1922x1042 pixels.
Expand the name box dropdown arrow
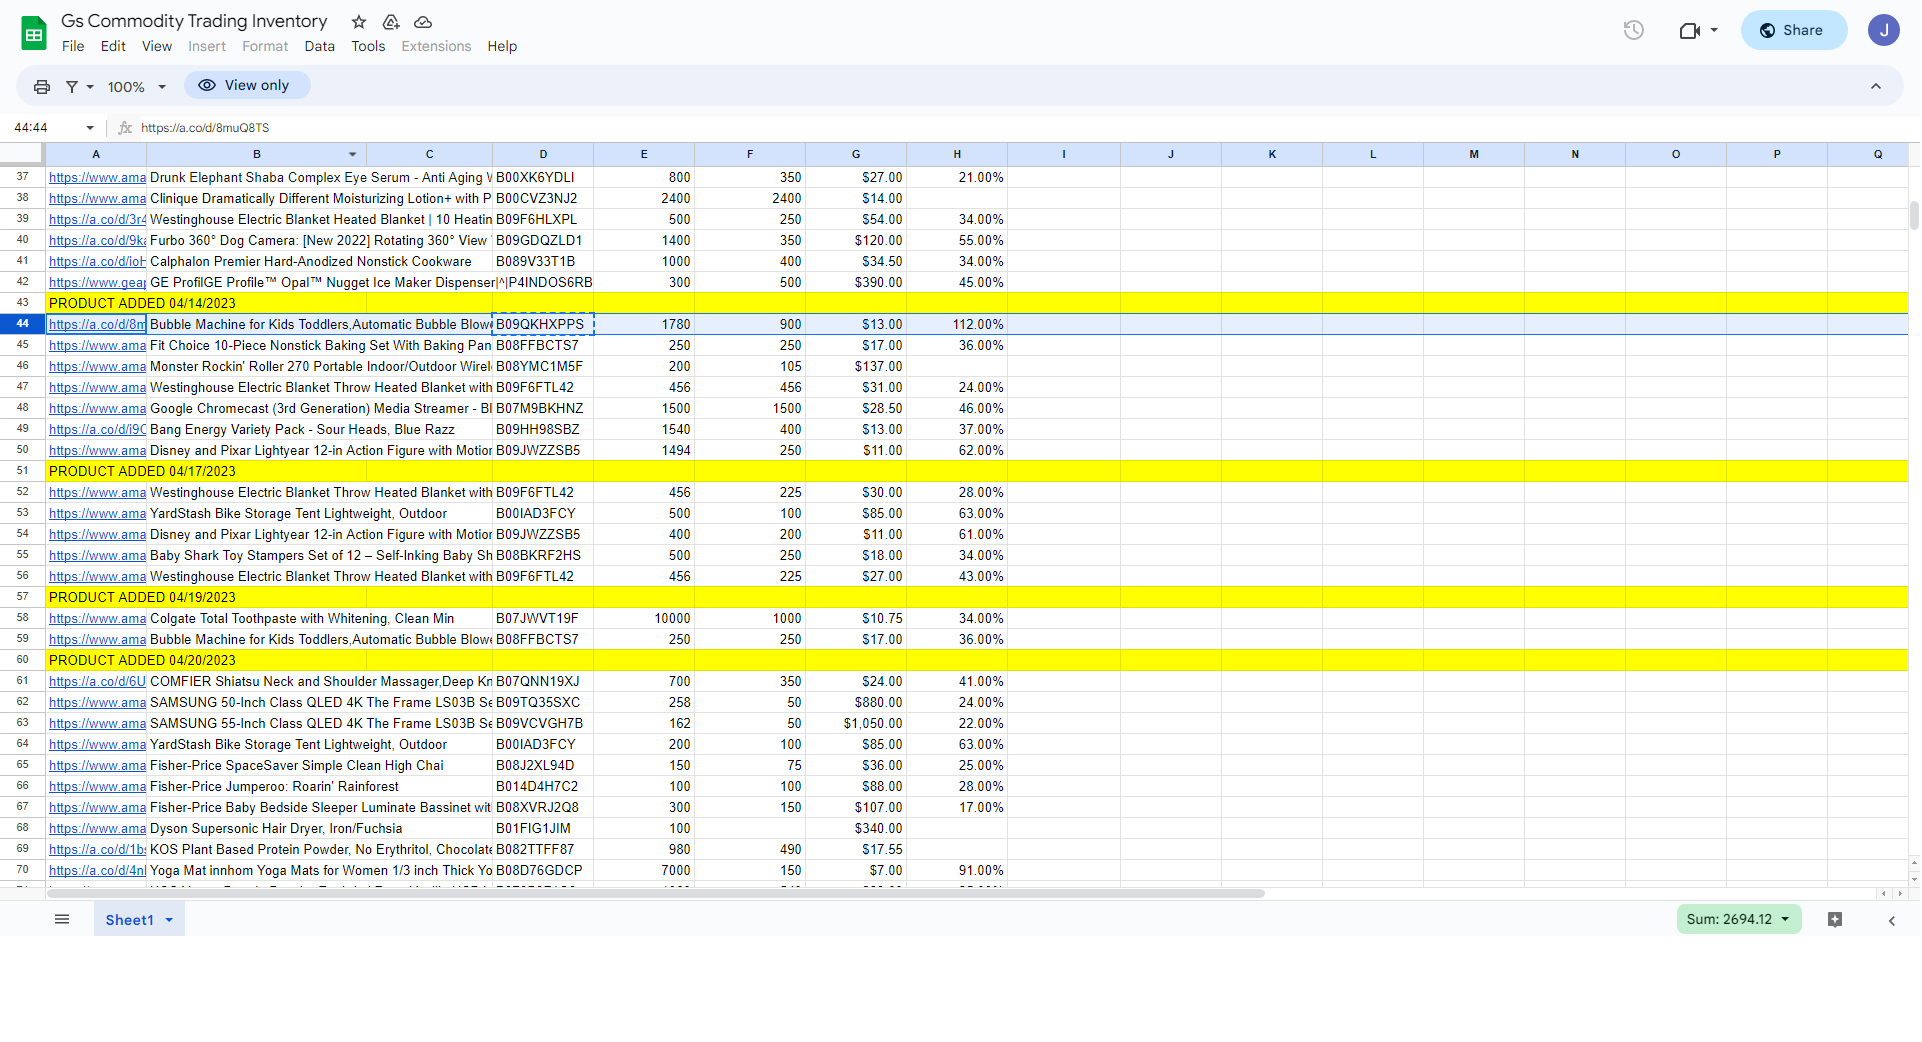pyautogui.click(x=90, y=128)
